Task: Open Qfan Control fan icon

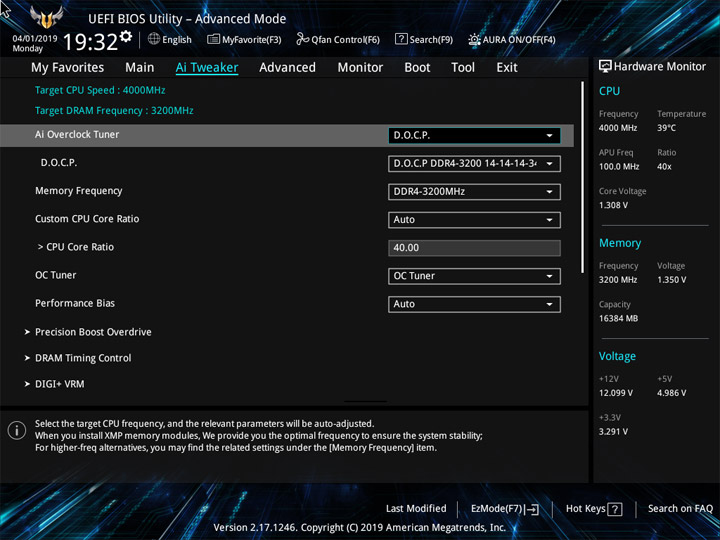Action: point(302,39)
